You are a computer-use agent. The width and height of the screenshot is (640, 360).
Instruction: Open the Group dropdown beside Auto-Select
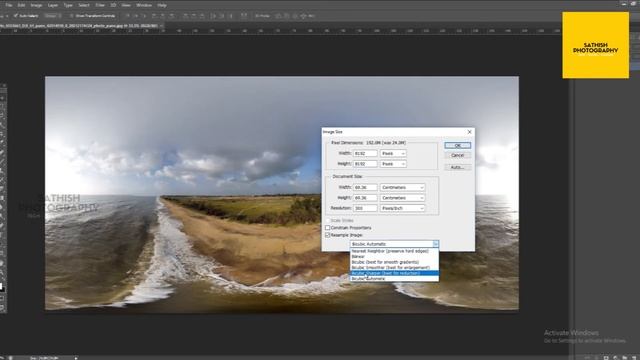(x=53, y=16)
